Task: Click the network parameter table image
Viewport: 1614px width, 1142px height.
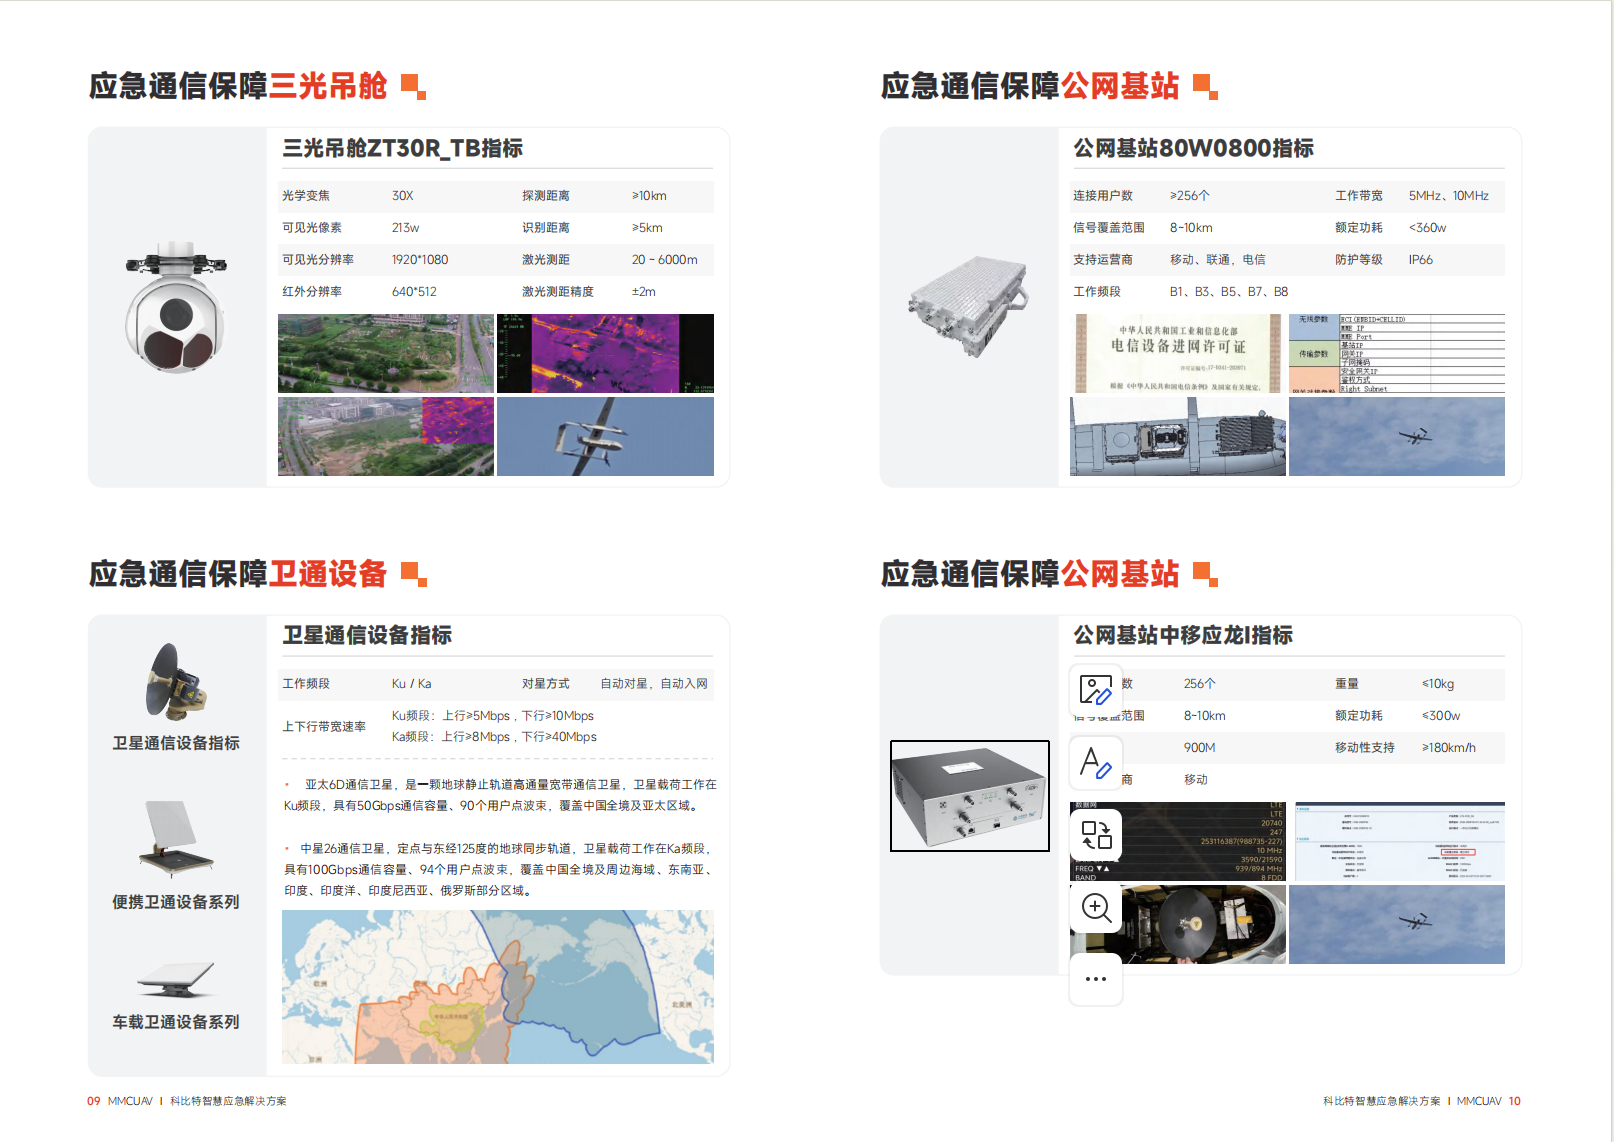Action: [x=1397, y=353]
